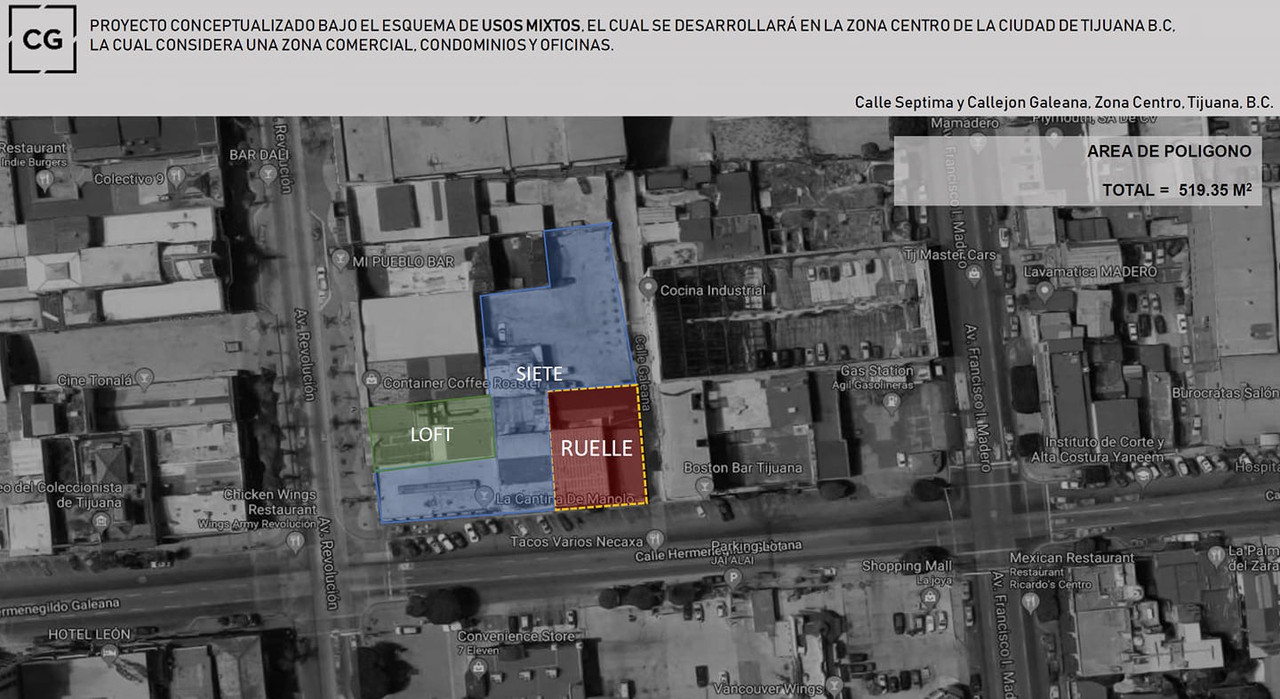The image size is (1280, 699).
Task: Click the Lavamatica MADERO location pin
Action: [1046, 292]
